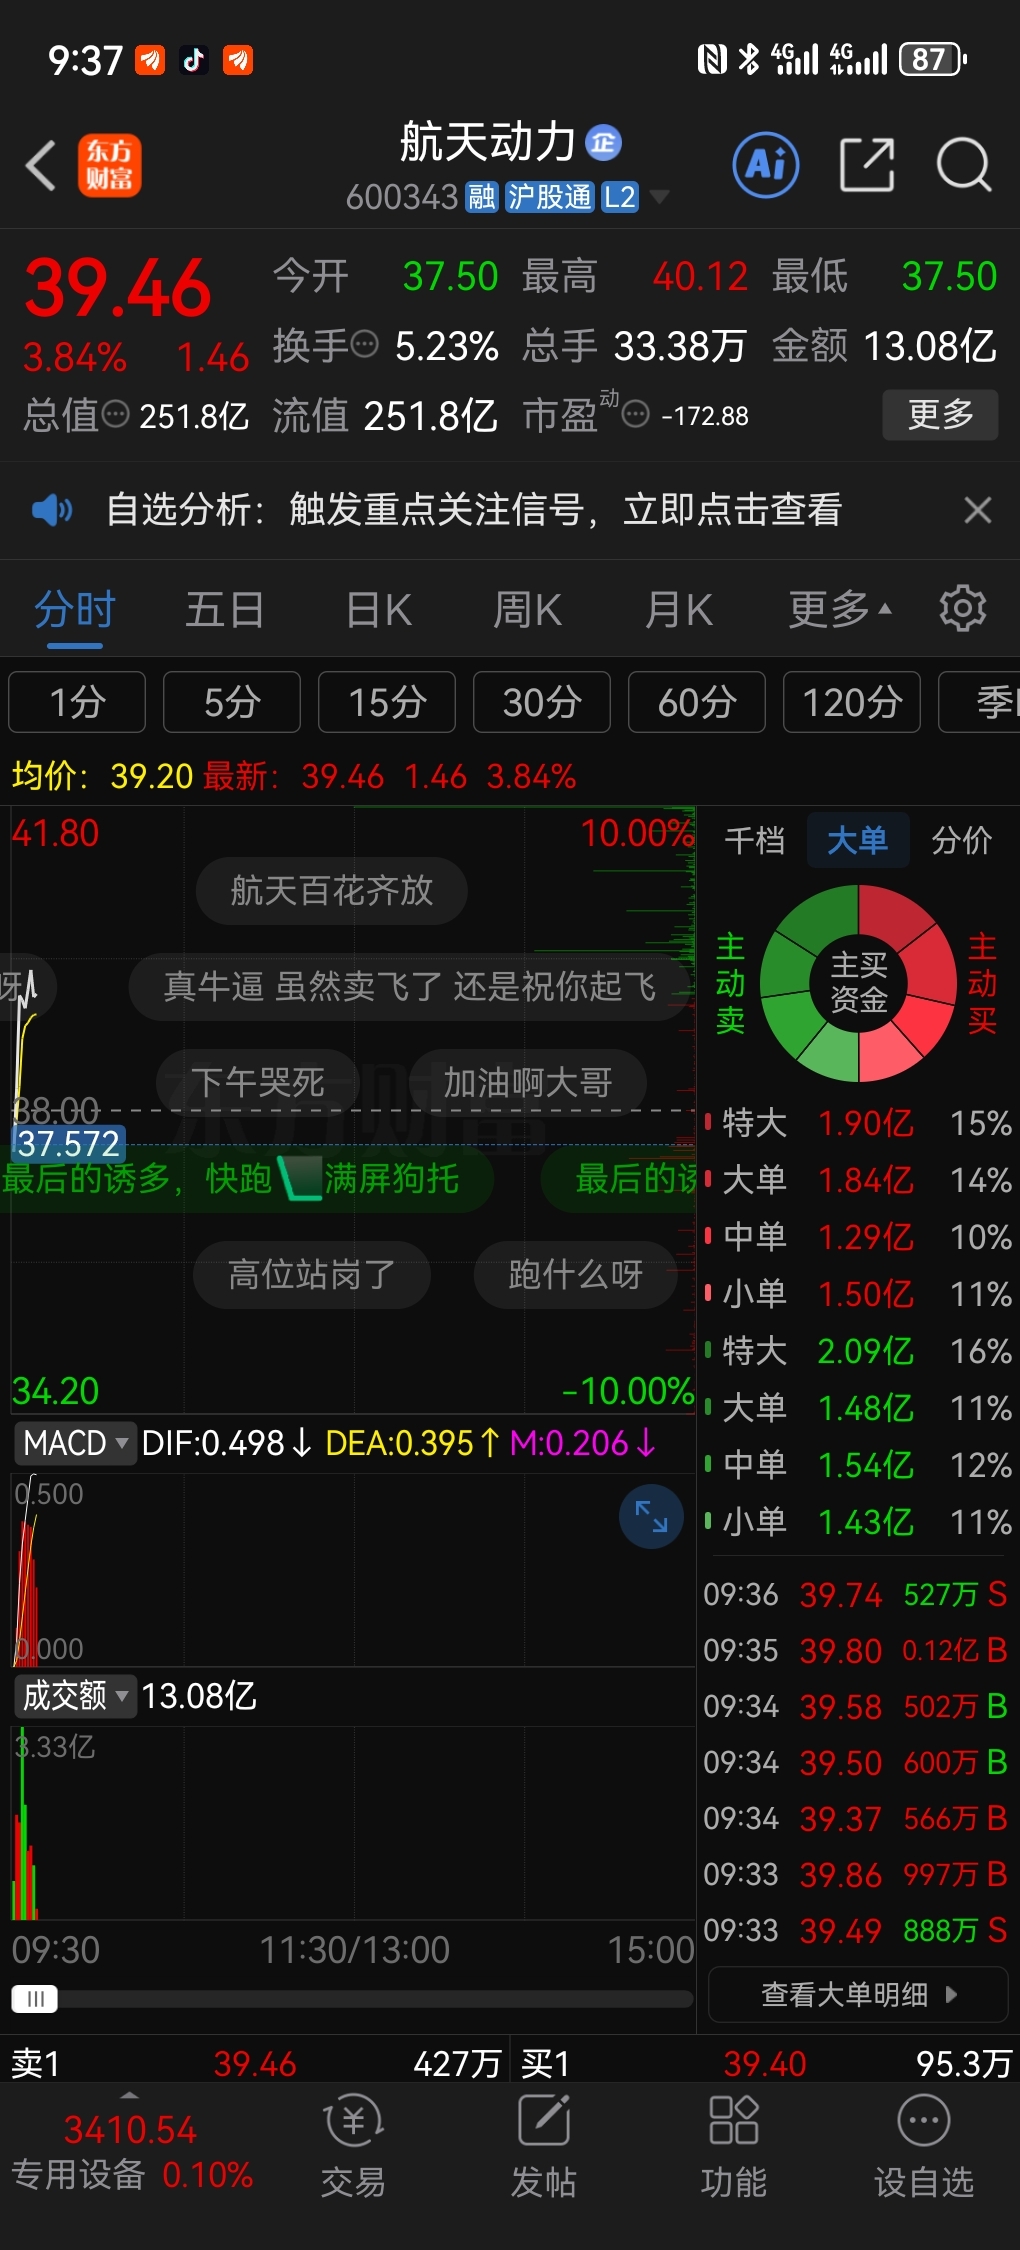
Task: Select the 1分 interval
Action: point(77,702)
